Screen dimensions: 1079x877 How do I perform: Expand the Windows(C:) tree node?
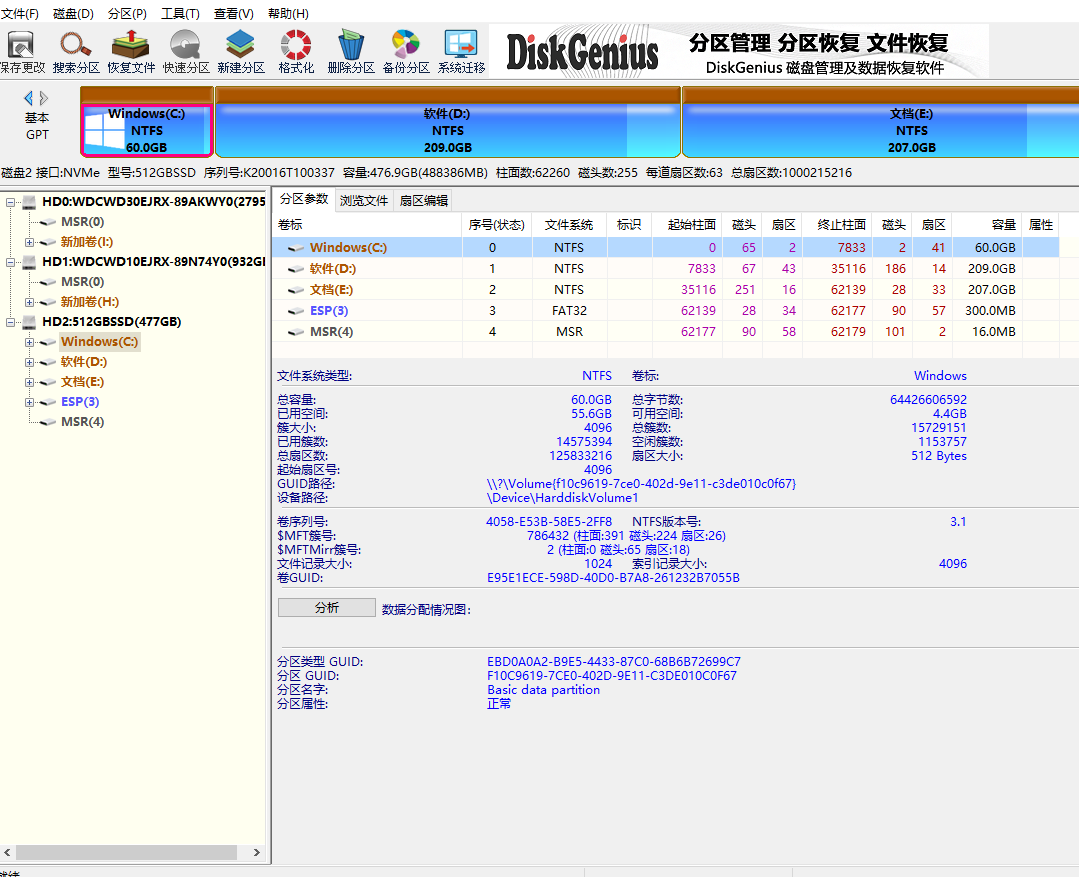tap(30, 341)
